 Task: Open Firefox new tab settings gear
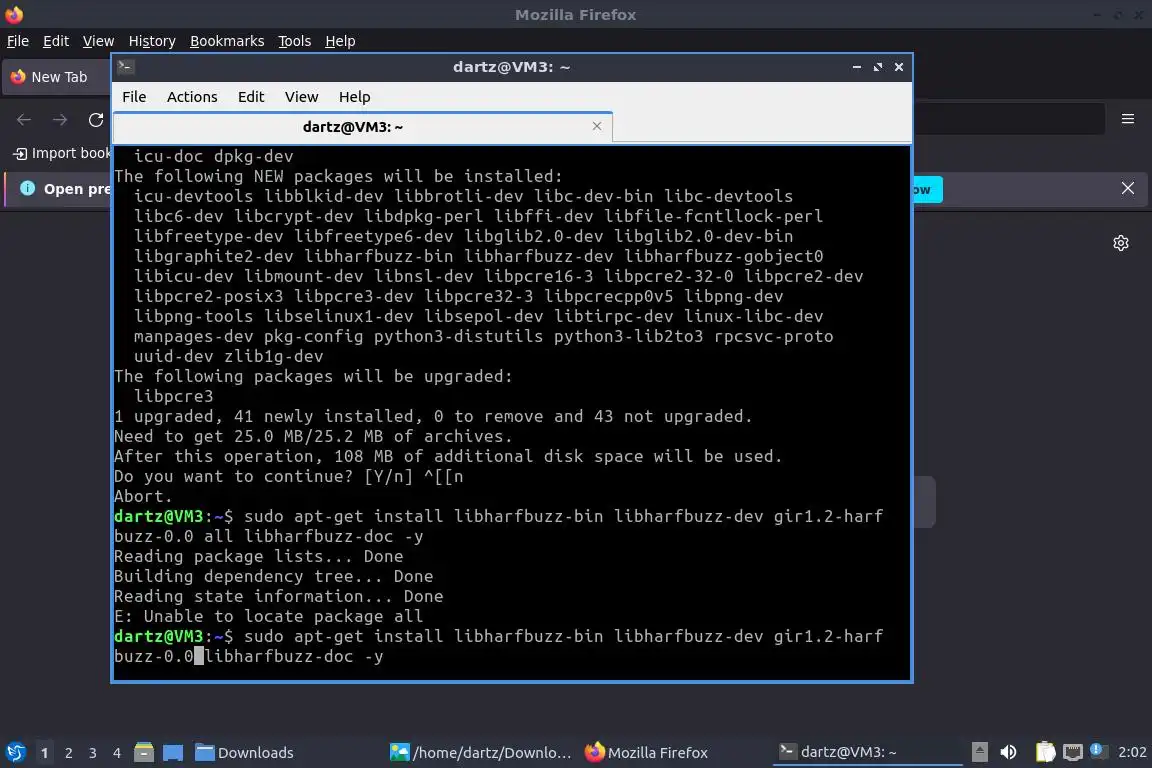[x=1120, y=243]
